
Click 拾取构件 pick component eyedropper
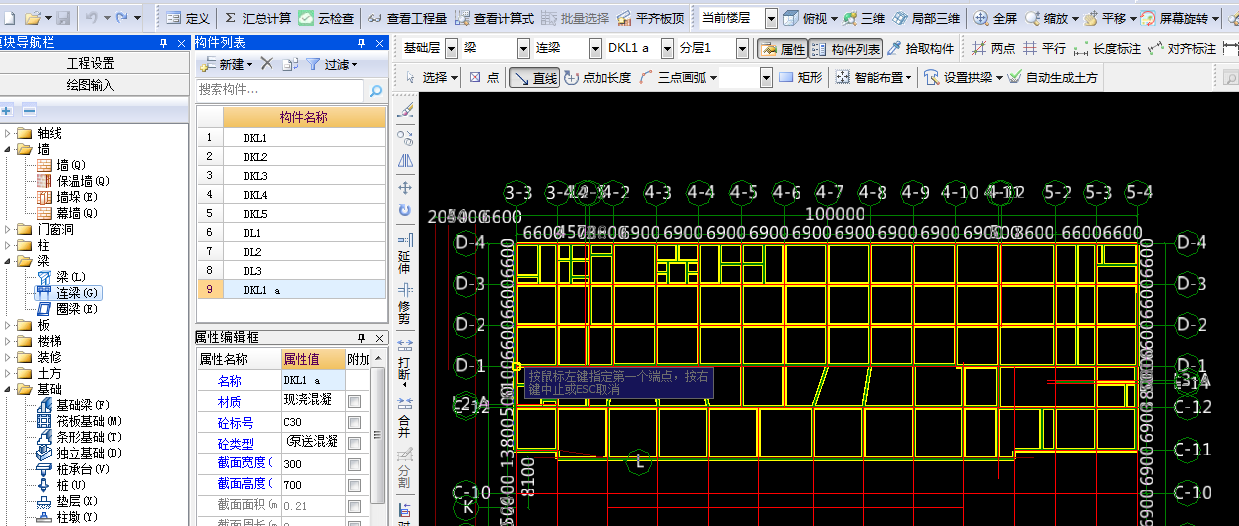pos(920,49)
